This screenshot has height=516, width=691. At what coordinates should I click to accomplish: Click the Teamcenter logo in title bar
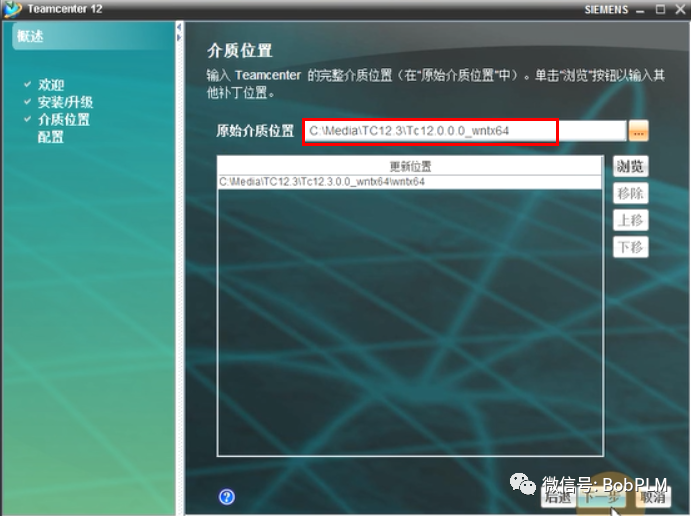[x=12, y=9]
